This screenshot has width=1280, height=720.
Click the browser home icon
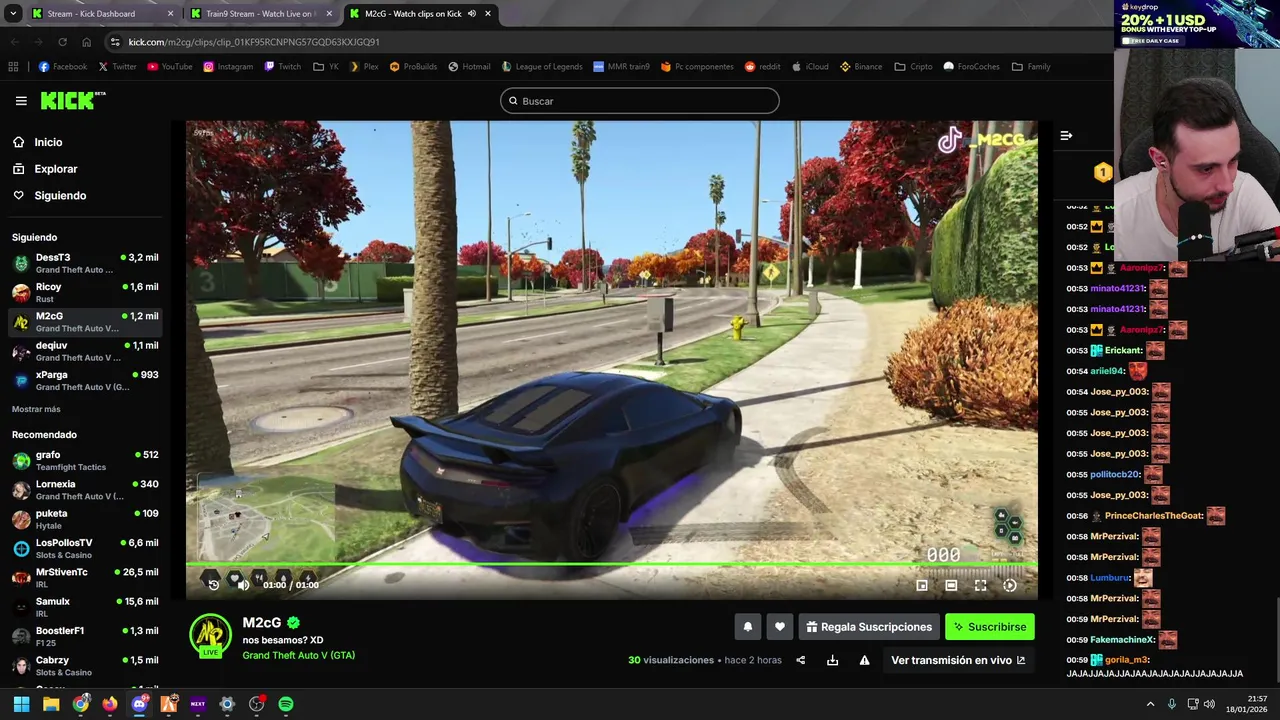[86, 42]
